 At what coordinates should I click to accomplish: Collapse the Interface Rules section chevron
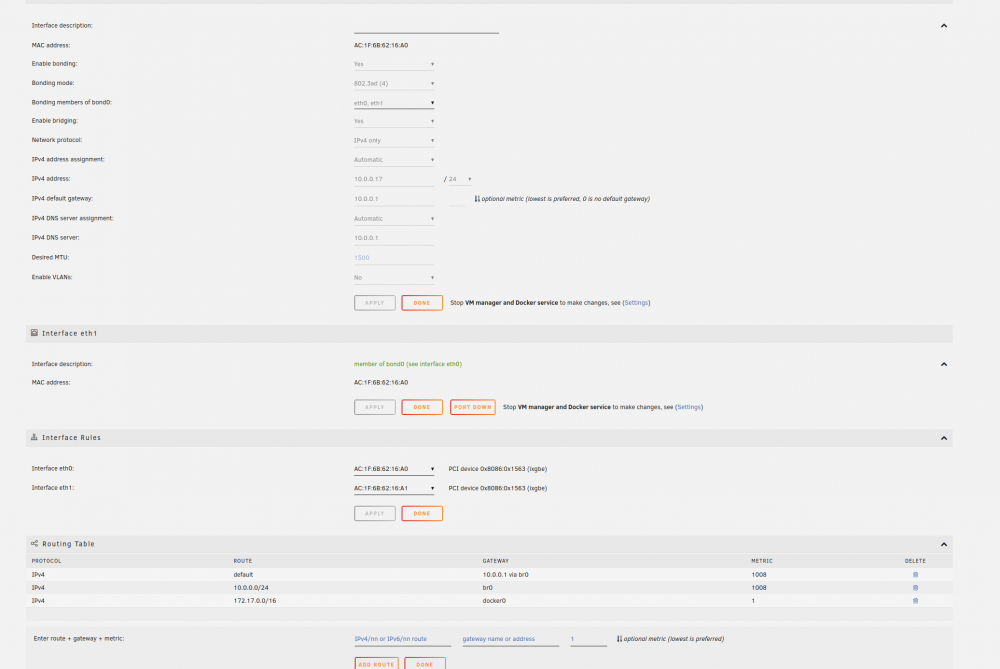click(943, 438)
